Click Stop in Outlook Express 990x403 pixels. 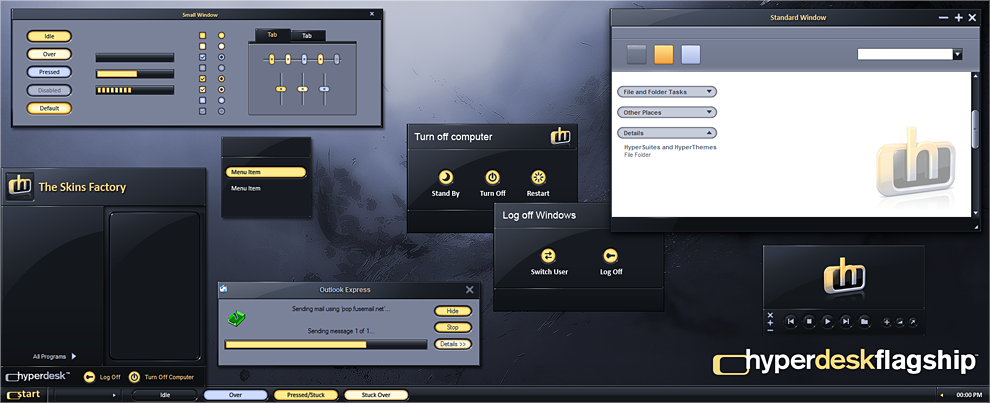tap(453, 327)
